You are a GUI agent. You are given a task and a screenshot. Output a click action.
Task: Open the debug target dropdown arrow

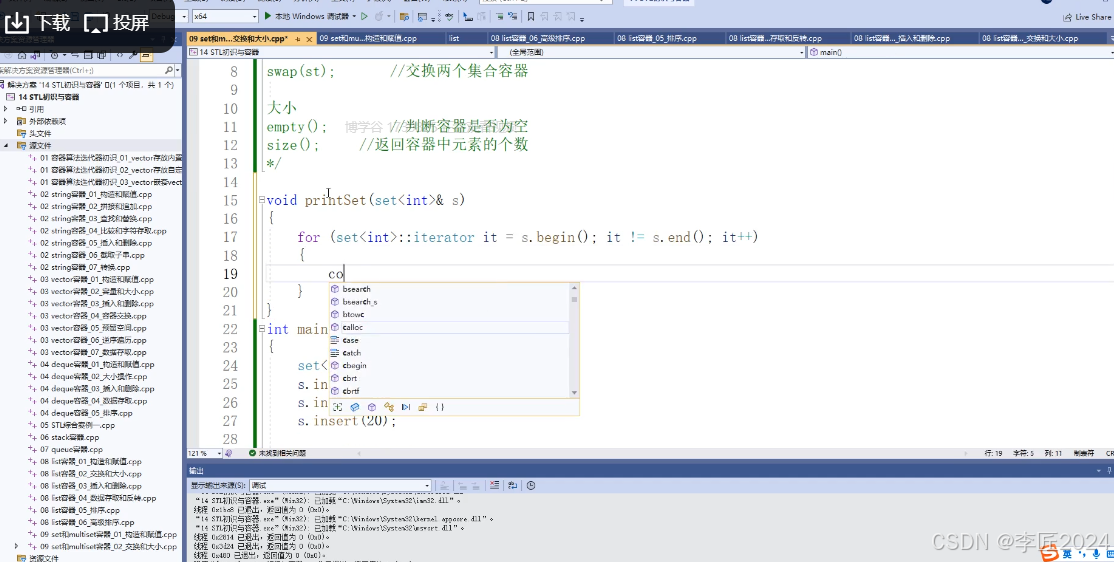354,16
